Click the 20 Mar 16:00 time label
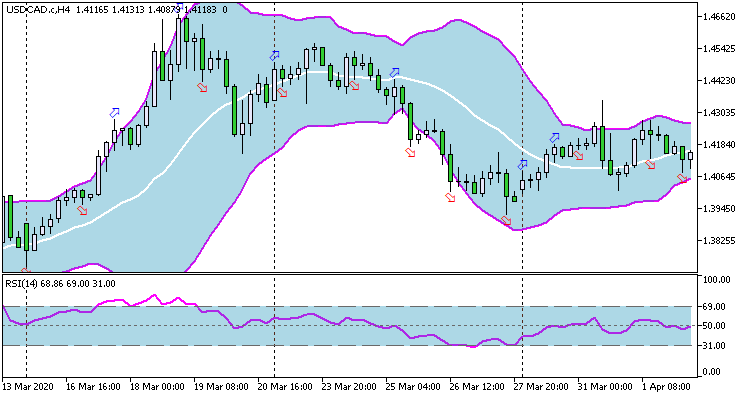Viewport: 750px width, 398px height. click(285, 387)
